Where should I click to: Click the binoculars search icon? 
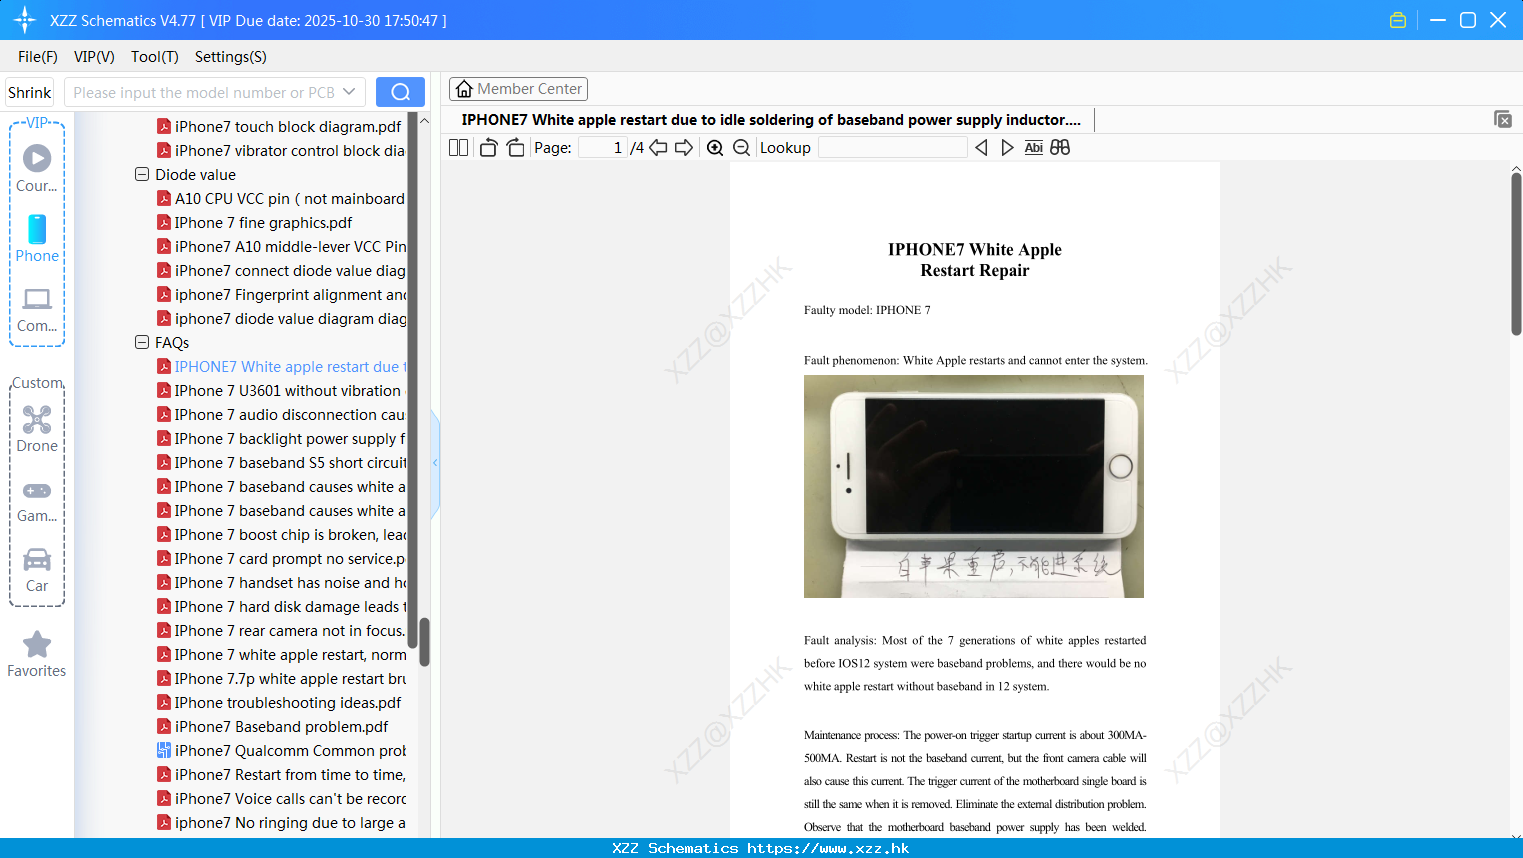1060,148
